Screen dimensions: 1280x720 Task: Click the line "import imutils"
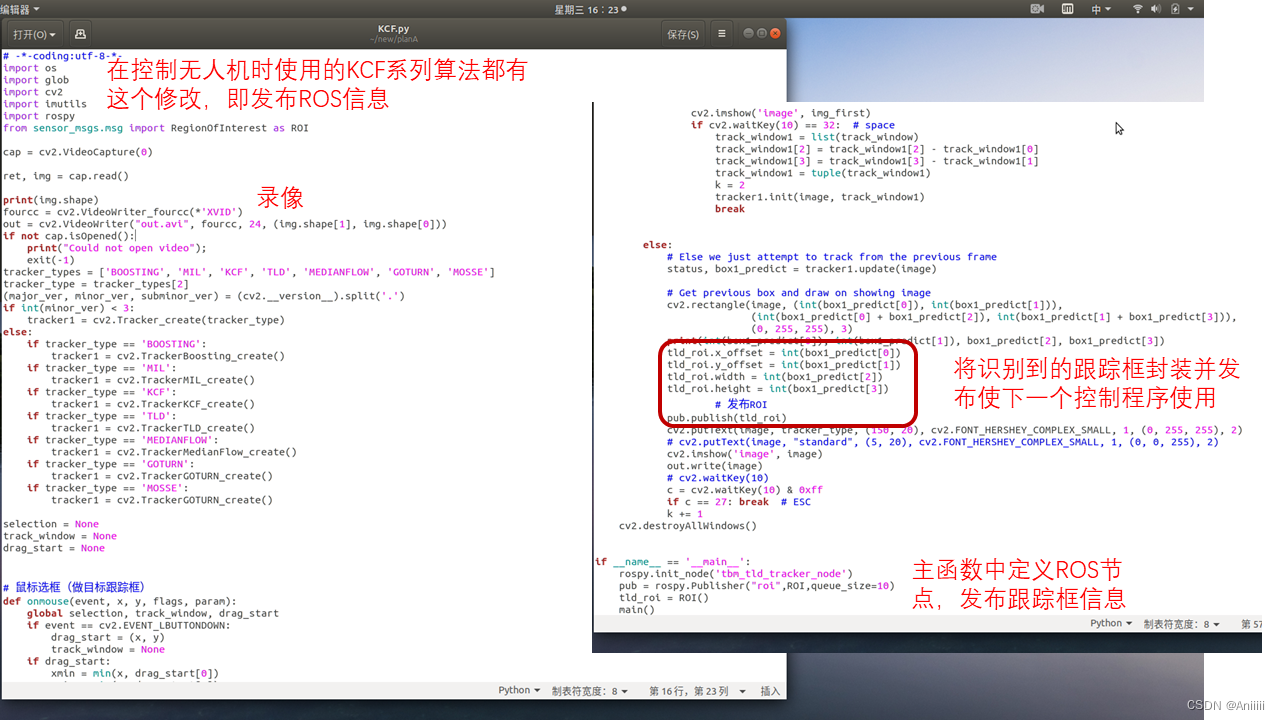45,104
